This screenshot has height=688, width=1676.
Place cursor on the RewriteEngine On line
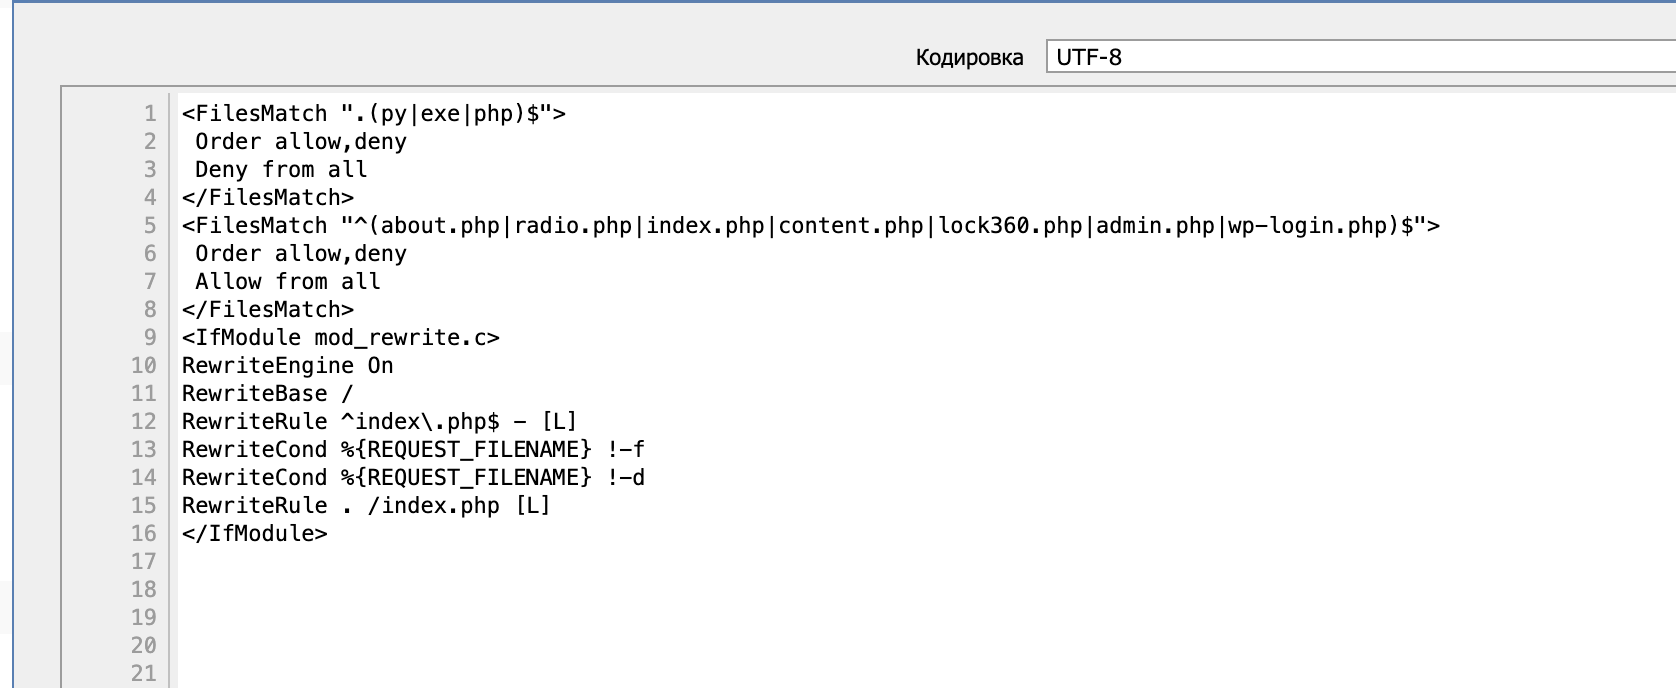[x=285, y=366]
